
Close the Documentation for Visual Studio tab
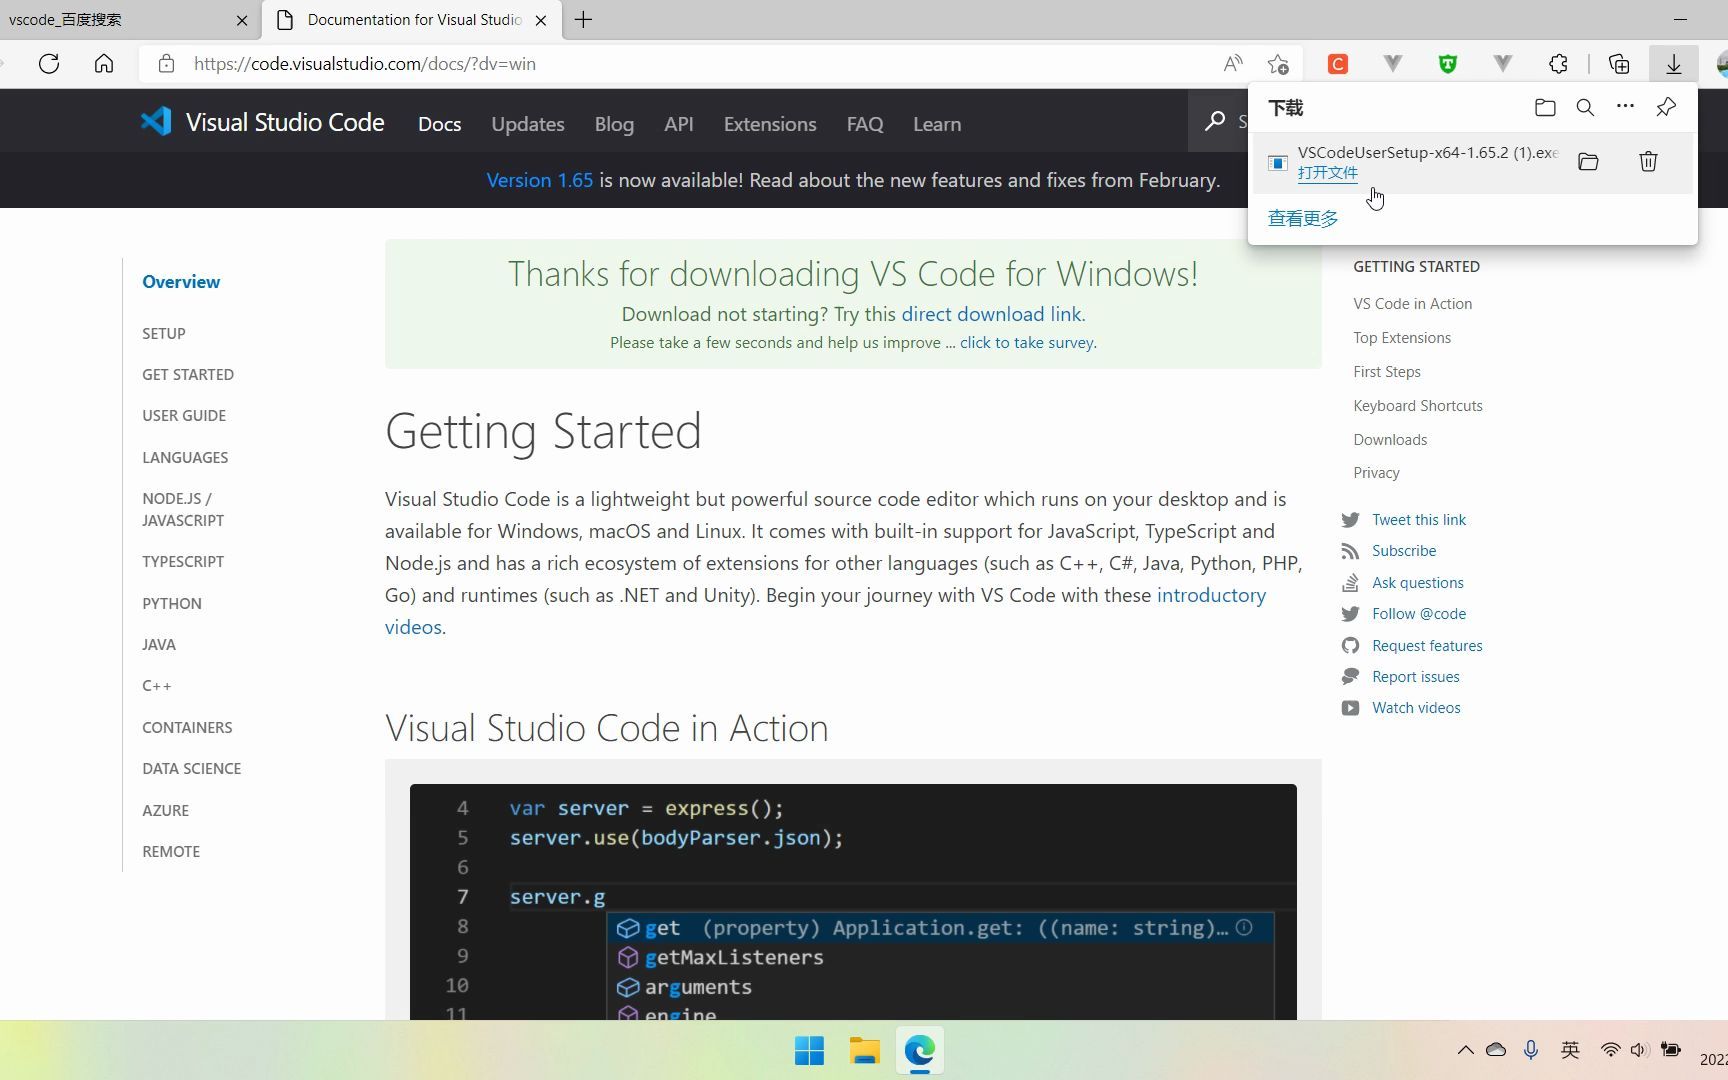[541, 20]
